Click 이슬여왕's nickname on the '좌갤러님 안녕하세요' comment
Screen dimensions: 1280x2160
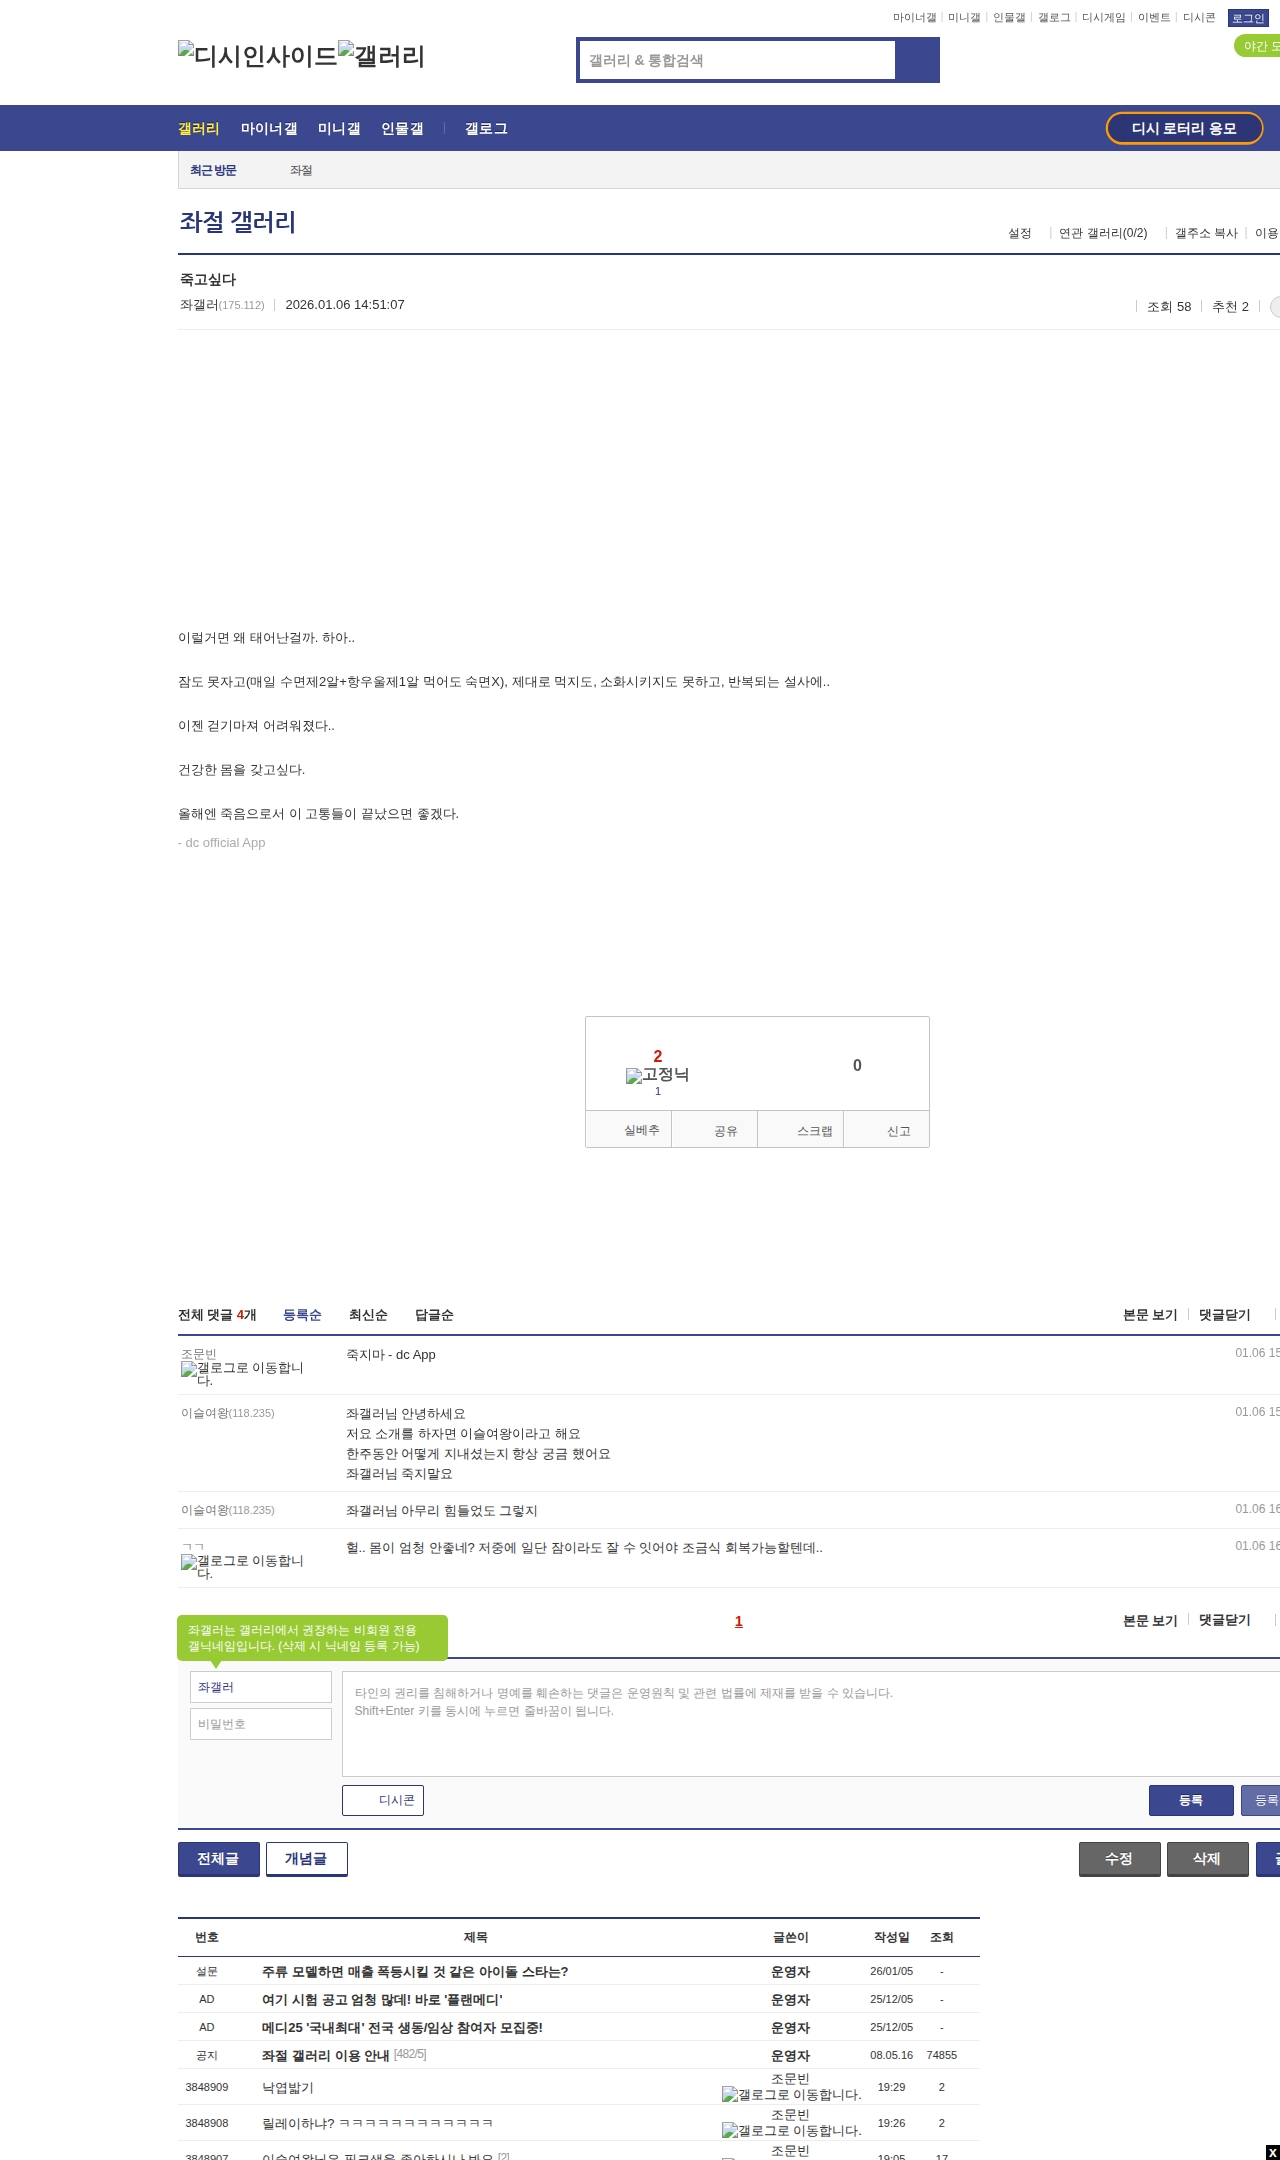tap(205, 1413)
